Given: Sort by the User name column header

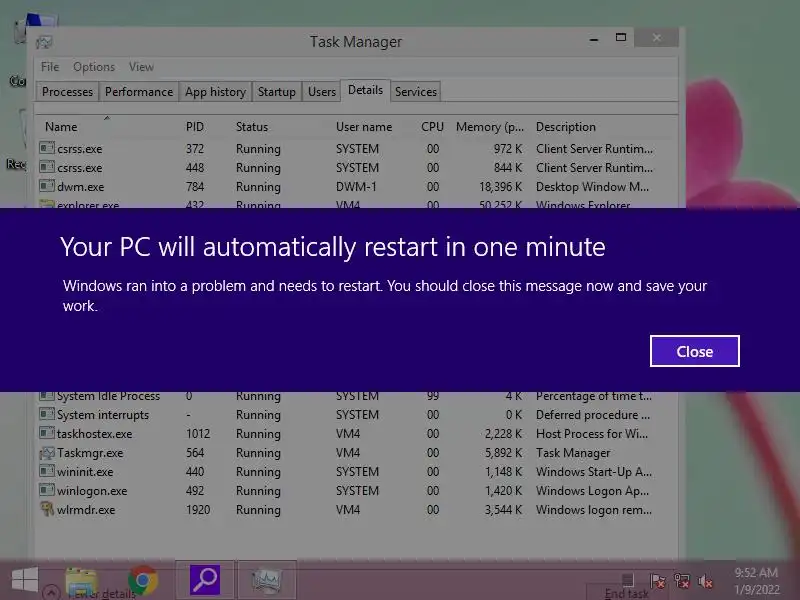Looking at the screenshot, I should (x=364, y=127).
